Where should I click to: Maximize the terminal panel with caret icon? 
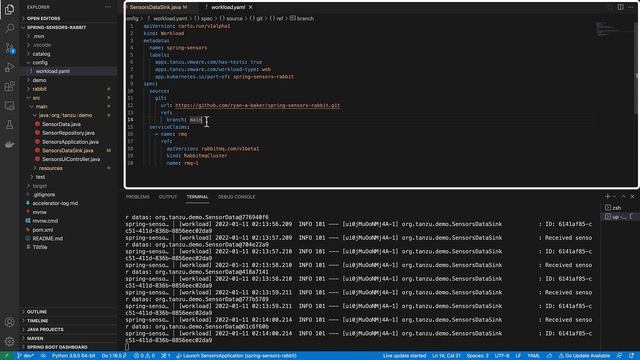(623, 196)
